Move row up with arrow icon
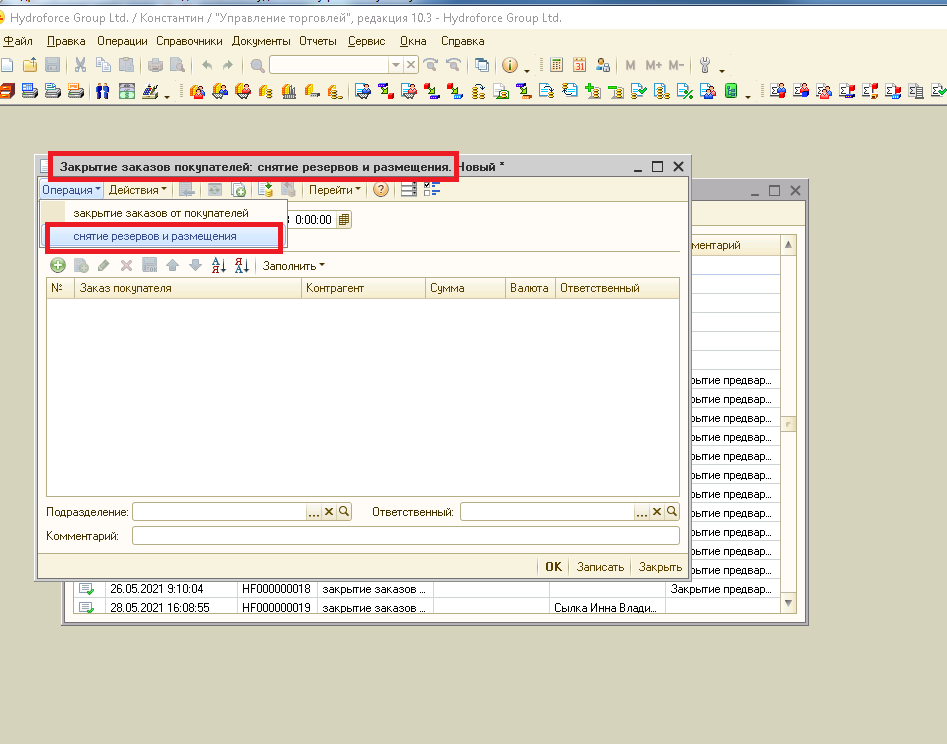Screen dimensions: 947x744 172,265
